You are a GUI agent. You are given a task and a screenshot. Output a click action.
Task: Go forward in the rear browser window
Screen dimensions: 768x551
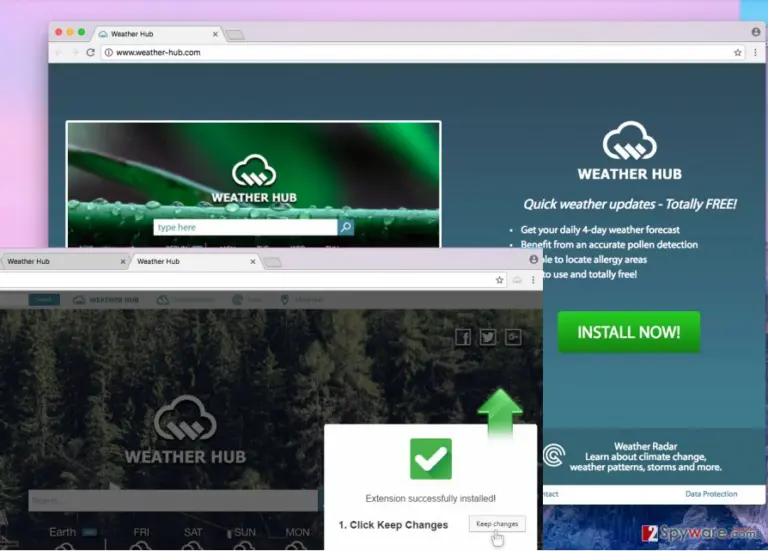click(x=74, y=52)
